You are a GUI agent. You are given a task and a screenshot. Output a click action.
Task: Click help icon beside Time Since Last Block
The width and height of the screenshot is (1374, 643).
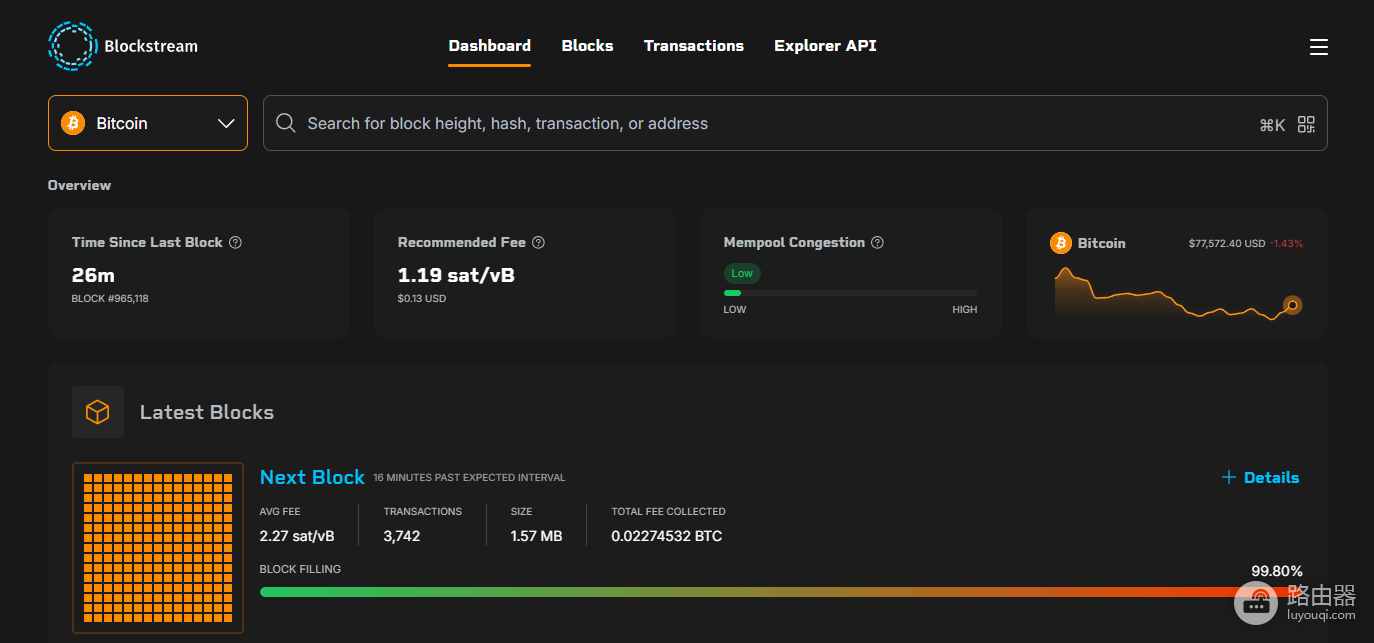click(x=235, y=242)
